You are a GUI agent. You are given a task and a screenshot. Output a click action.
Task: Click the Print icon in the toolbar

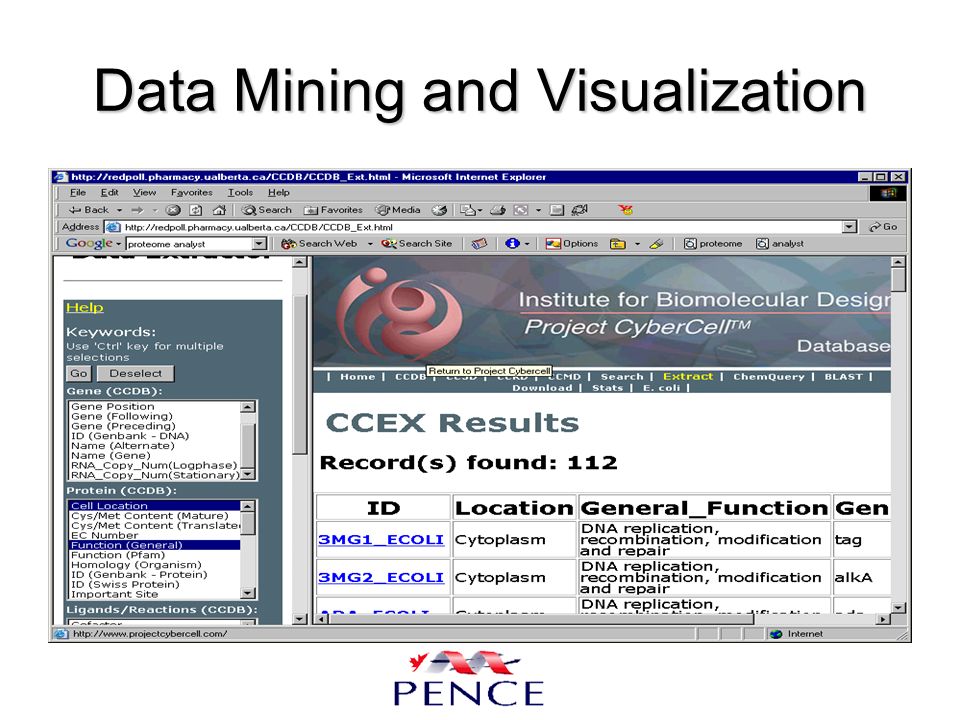(498, 210)
